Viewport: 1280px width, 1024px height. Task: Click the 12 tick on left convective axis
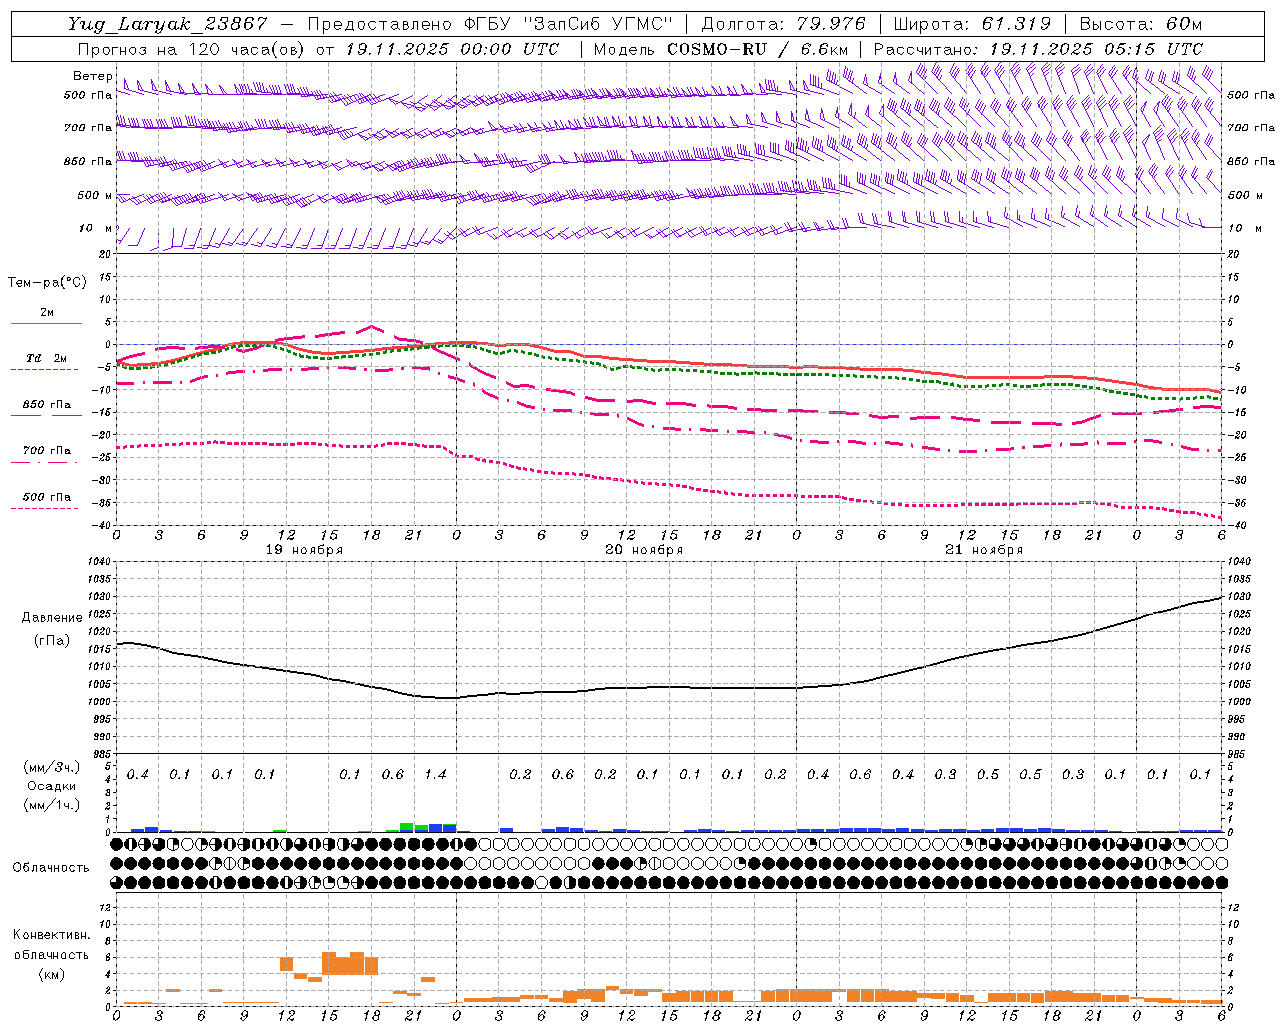tap(106, 907)
